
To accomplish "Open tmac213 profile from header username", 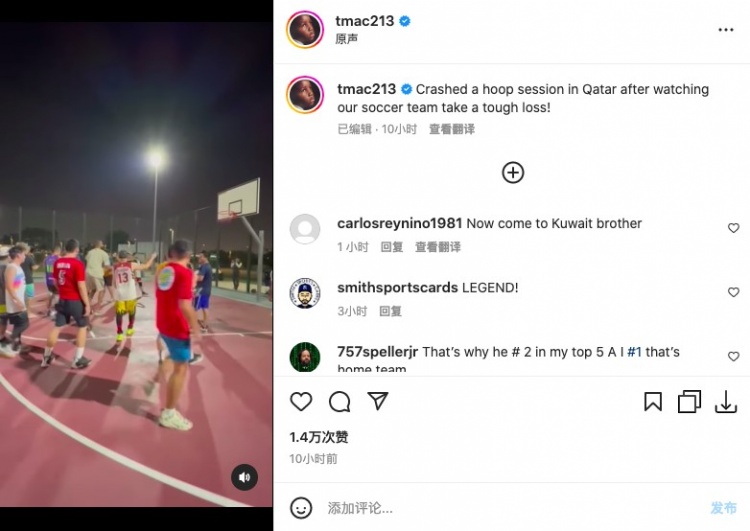I will [364, 21].
